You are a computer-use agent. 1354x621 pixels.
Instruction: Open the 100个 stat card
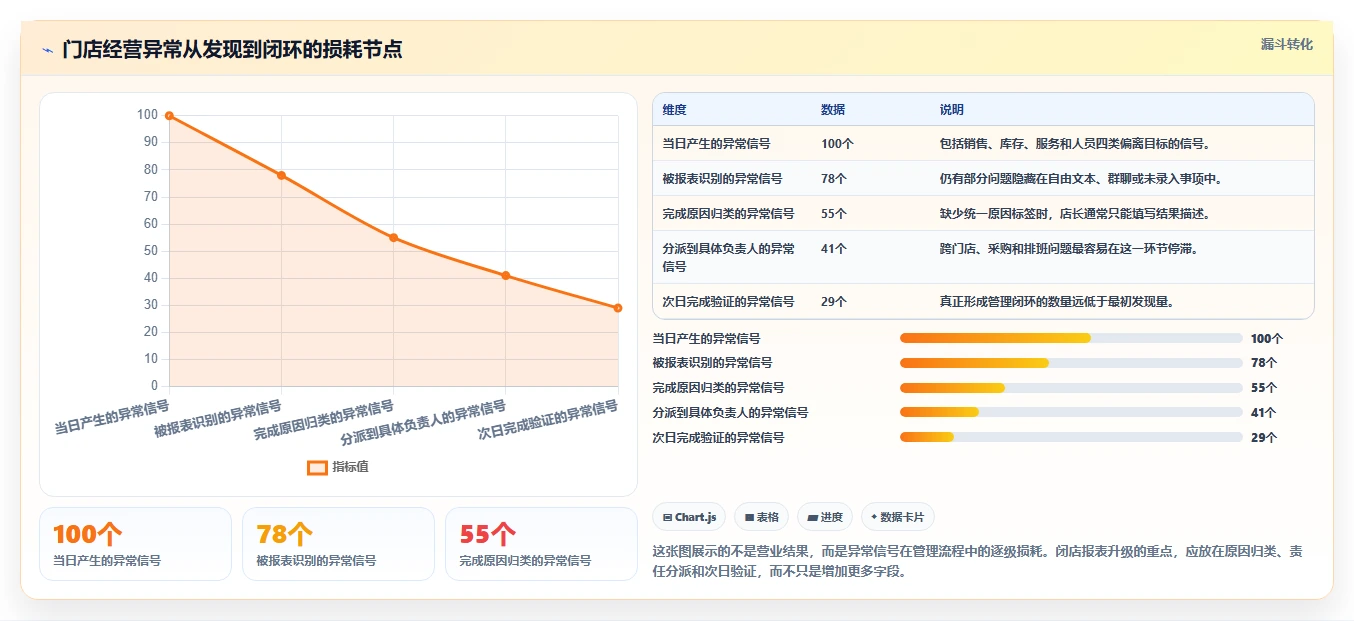click(135, 544)
